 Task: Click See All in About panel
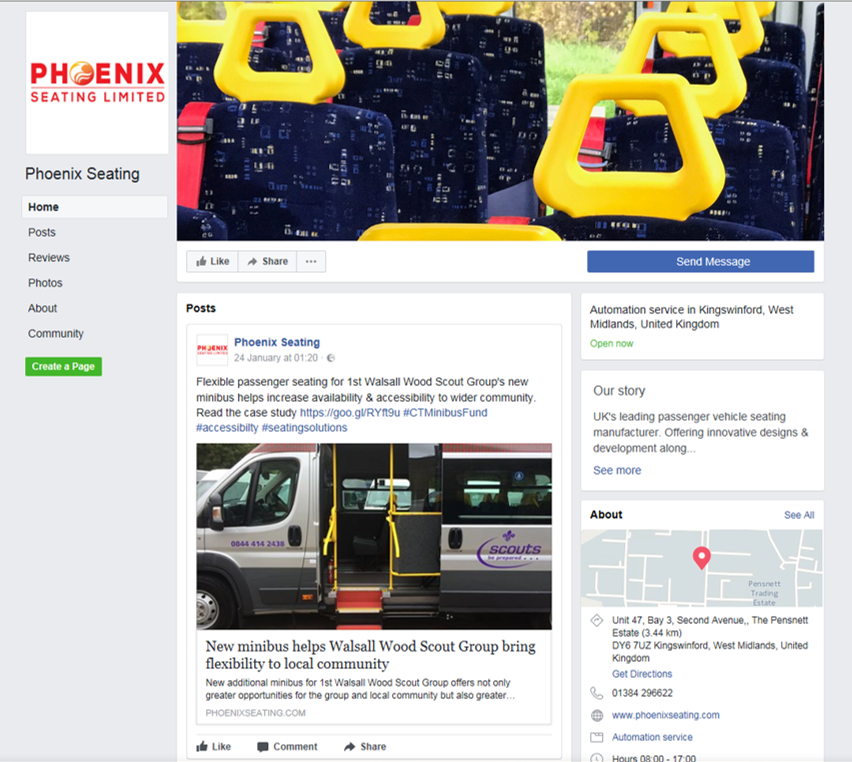799,515
